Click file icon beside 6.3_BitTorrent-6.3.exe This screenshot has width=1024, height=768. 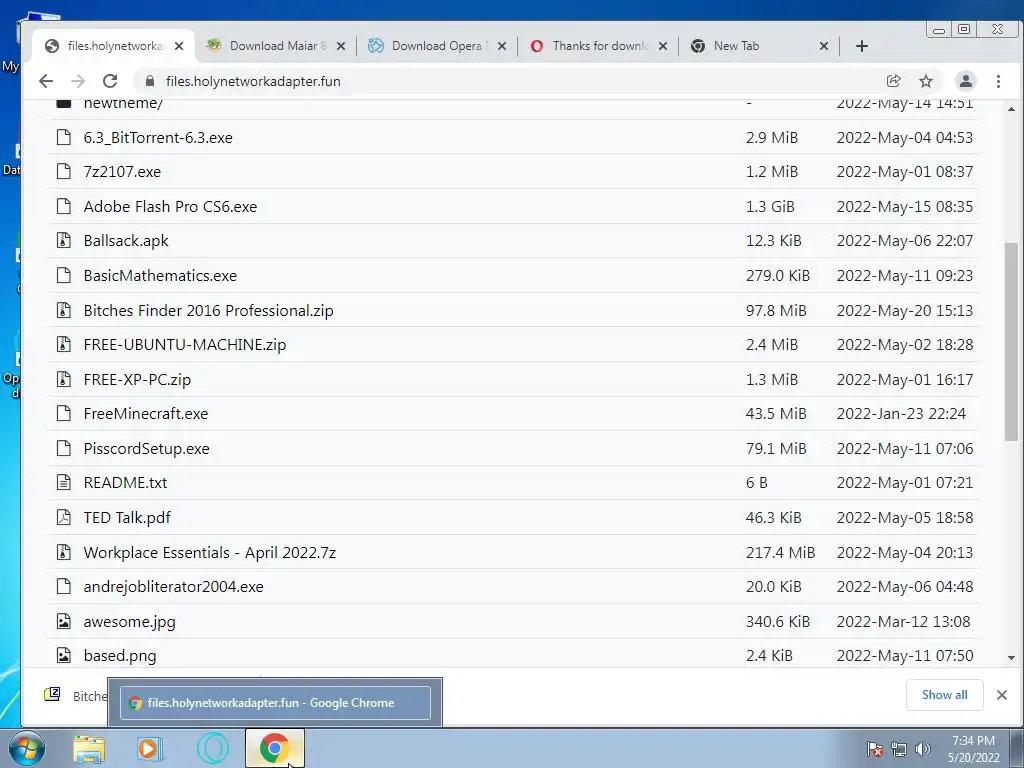[63, 137]
